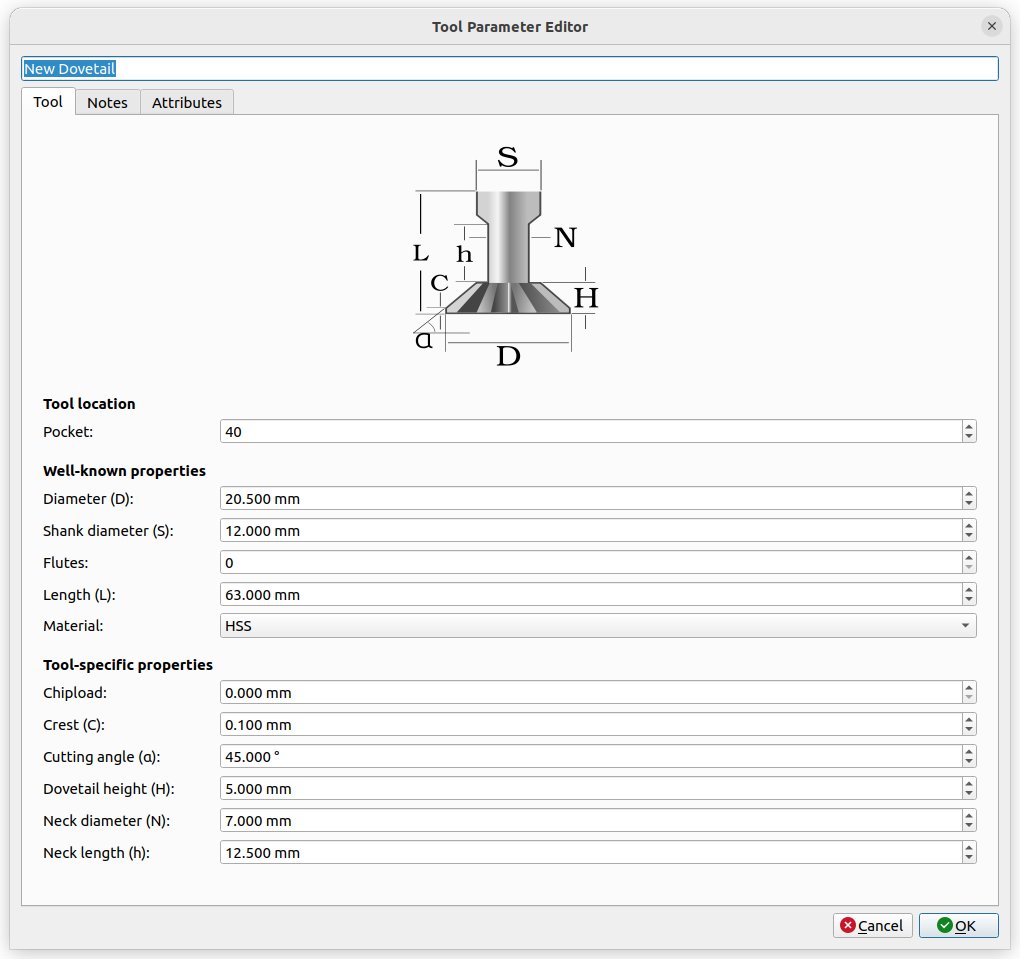Confirm with the OK button
Screen dimensions: 1020x959
point(958,925)
